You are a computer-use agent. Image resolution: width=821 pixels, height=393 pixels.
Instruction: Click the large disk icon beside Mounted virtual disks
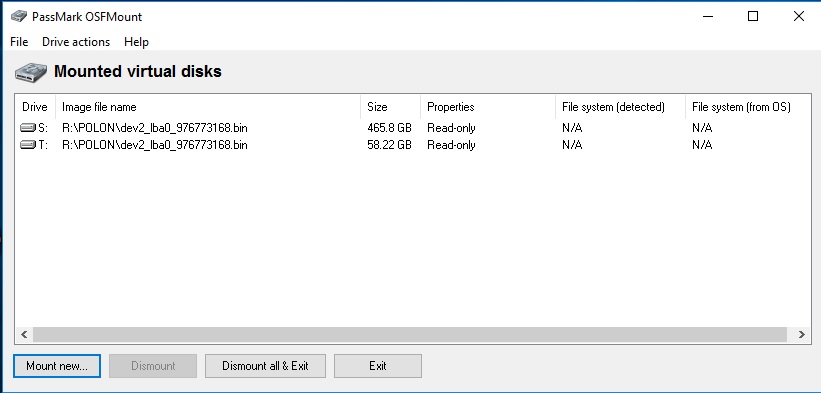tap(30, 72)
